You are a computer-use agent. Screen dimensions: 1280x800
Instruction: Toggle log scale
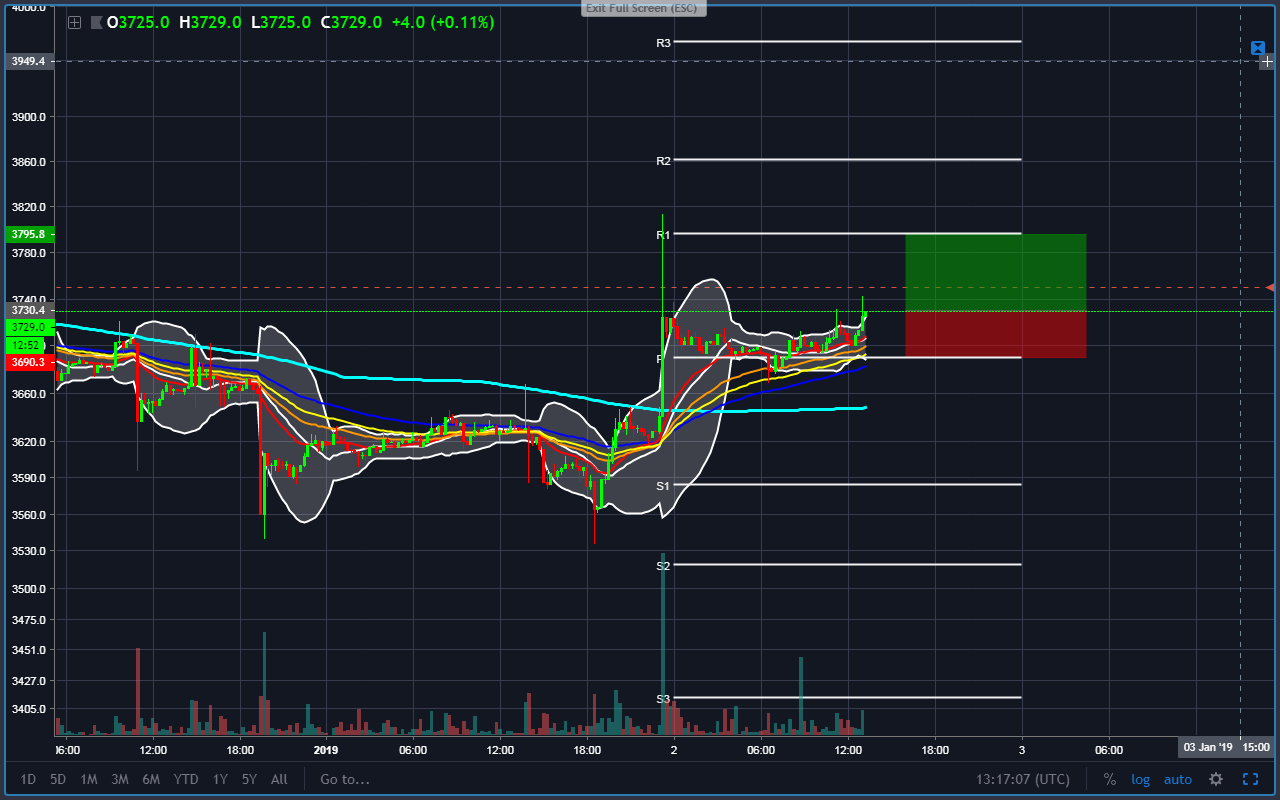coord(1141,779)
